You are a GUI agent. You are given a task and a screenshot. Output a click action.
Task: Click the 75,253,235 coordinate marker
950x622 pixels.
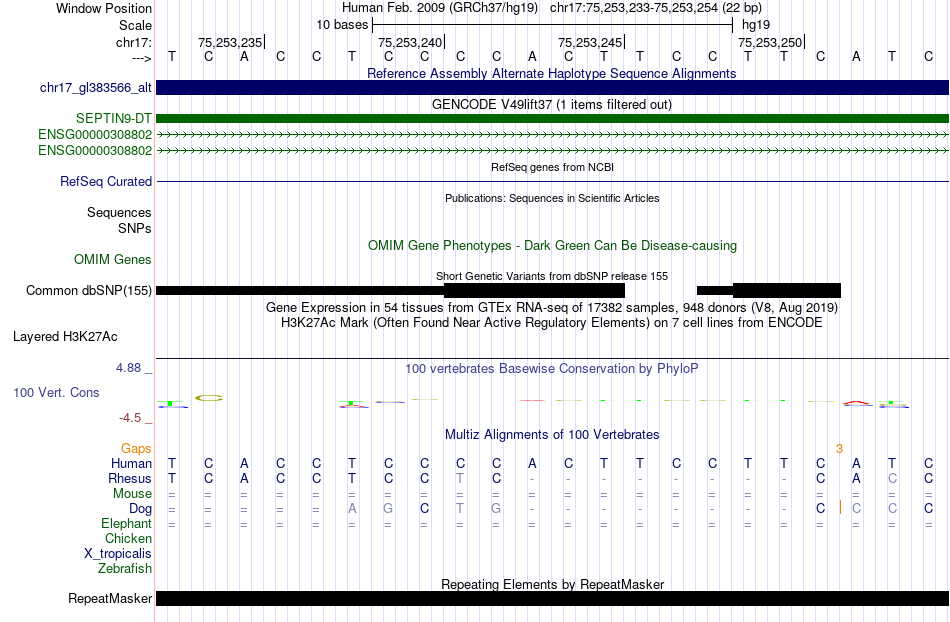pyautogui.click(x=231, y=42)
